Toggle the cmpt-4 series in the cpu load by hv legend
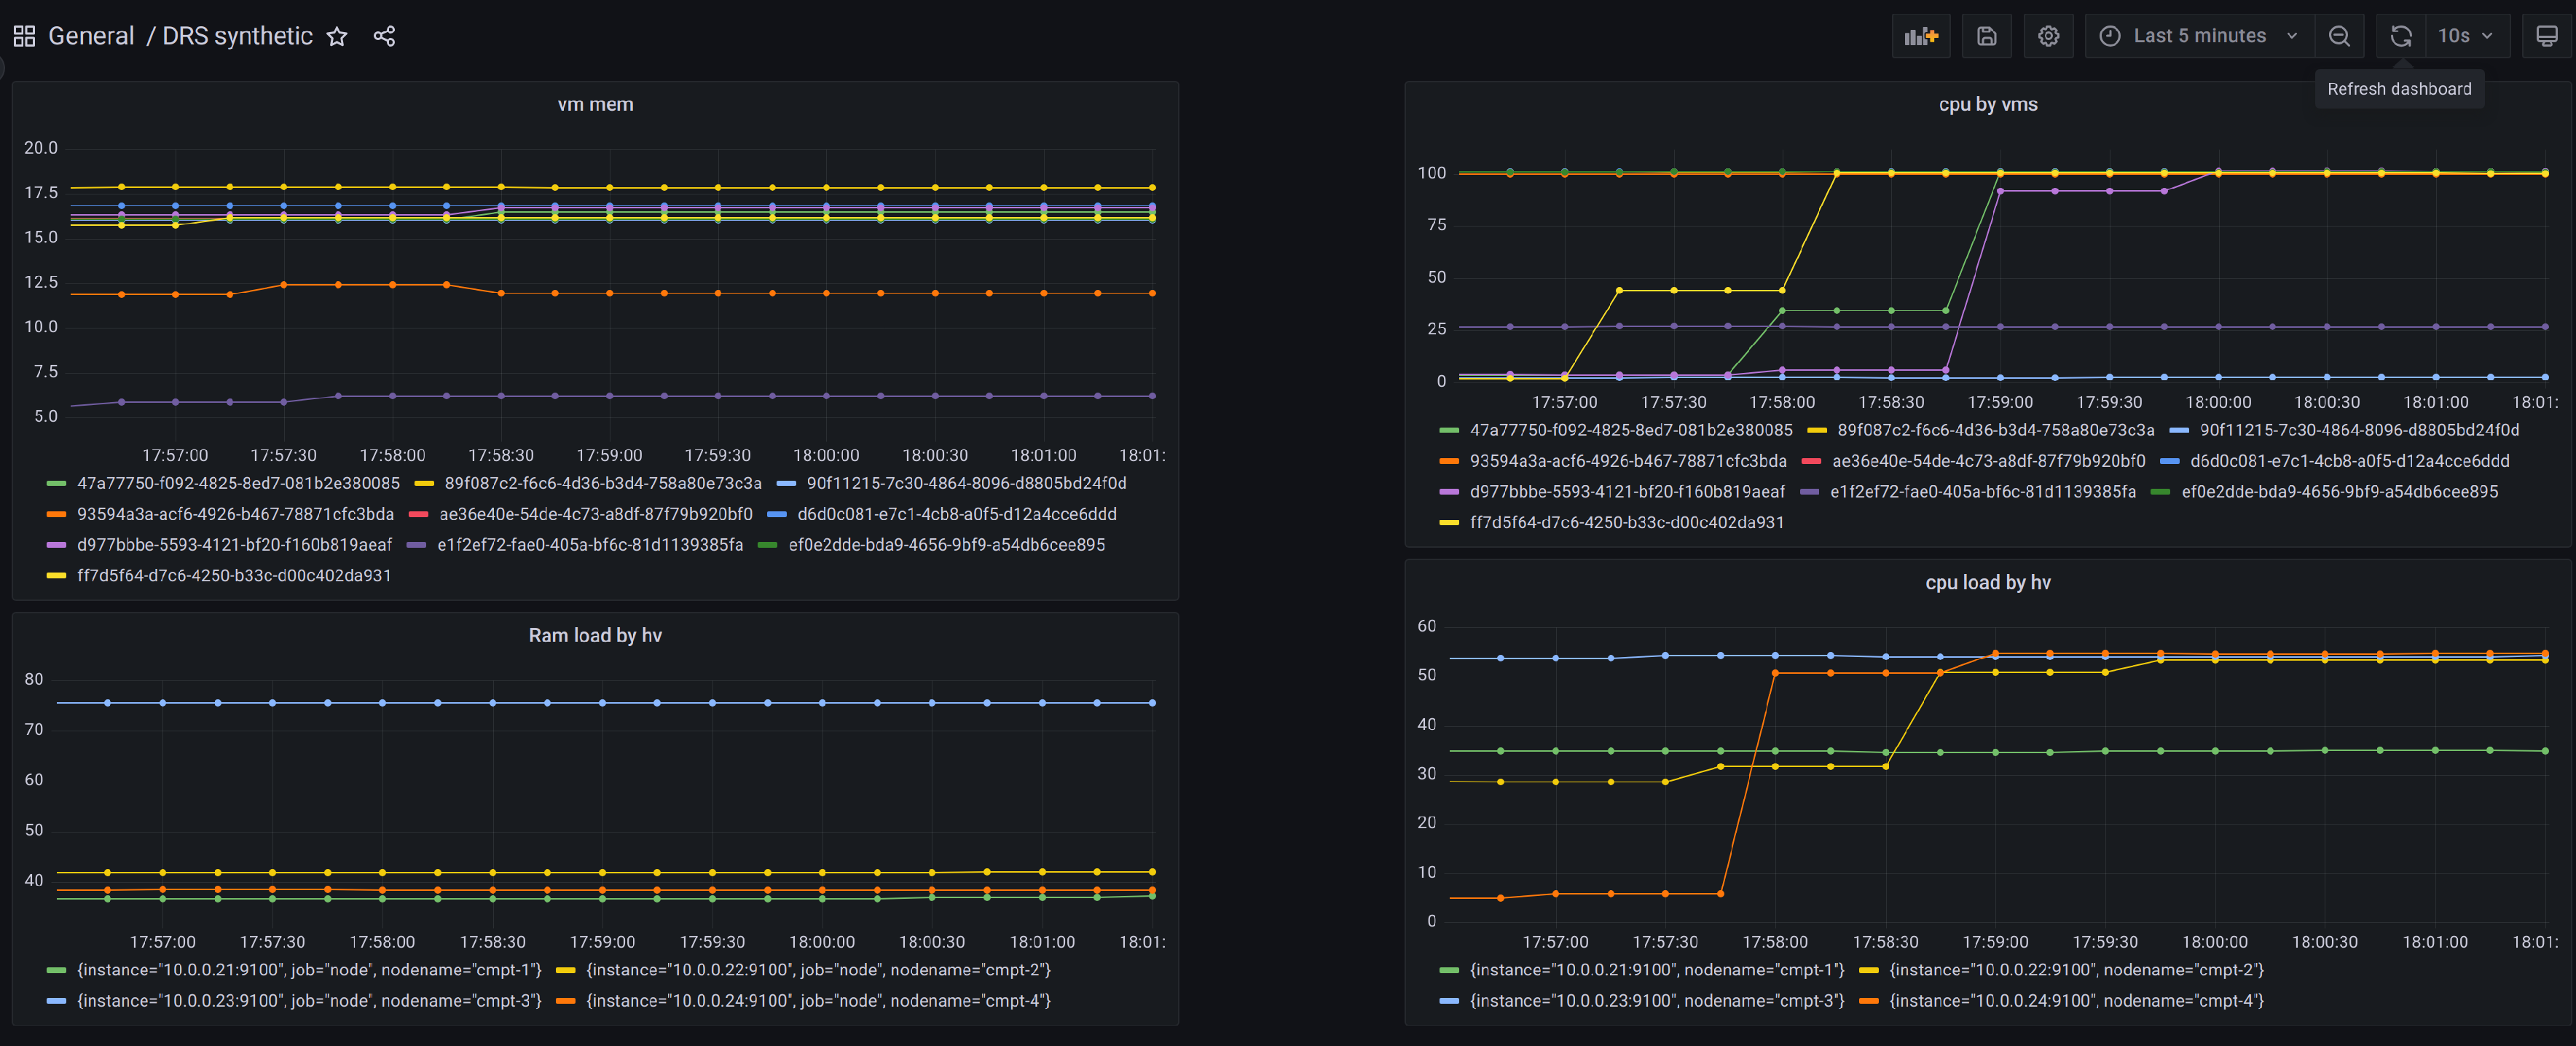This screenshot has width=2576, height=1046. [x=2075, y=1000]
